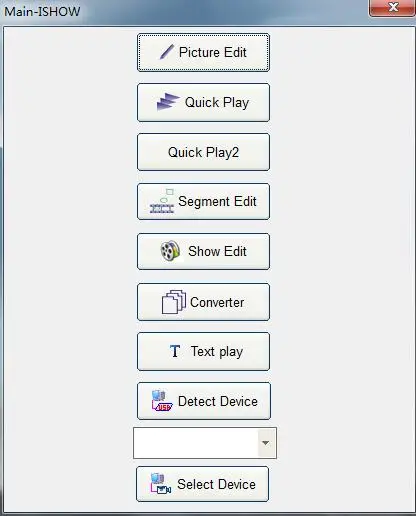Launch the Converter tool
The width and height of the screenshot is (416, 516).
tap(203, 302)
